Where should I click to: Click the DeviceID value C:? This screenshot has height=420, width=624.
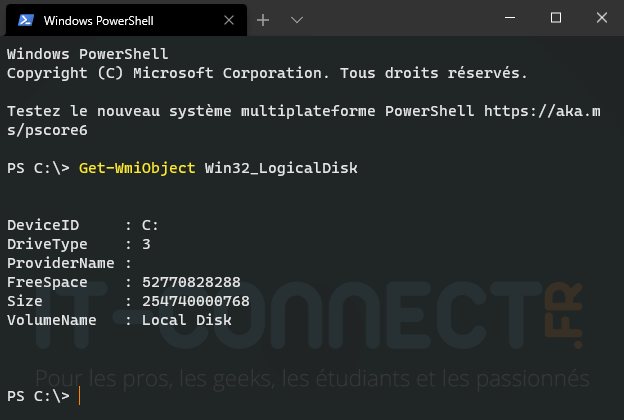(152, 225)
